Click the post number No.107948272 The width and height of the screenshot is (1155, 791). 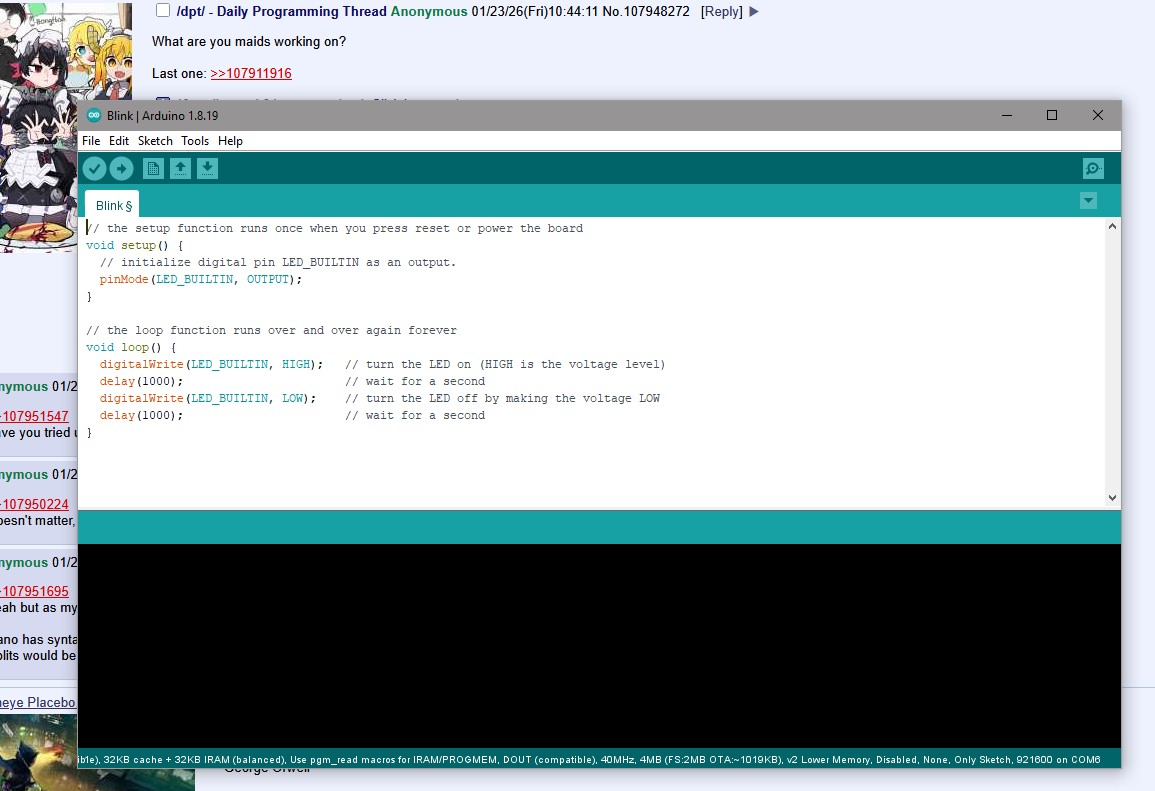click(646, 12)
